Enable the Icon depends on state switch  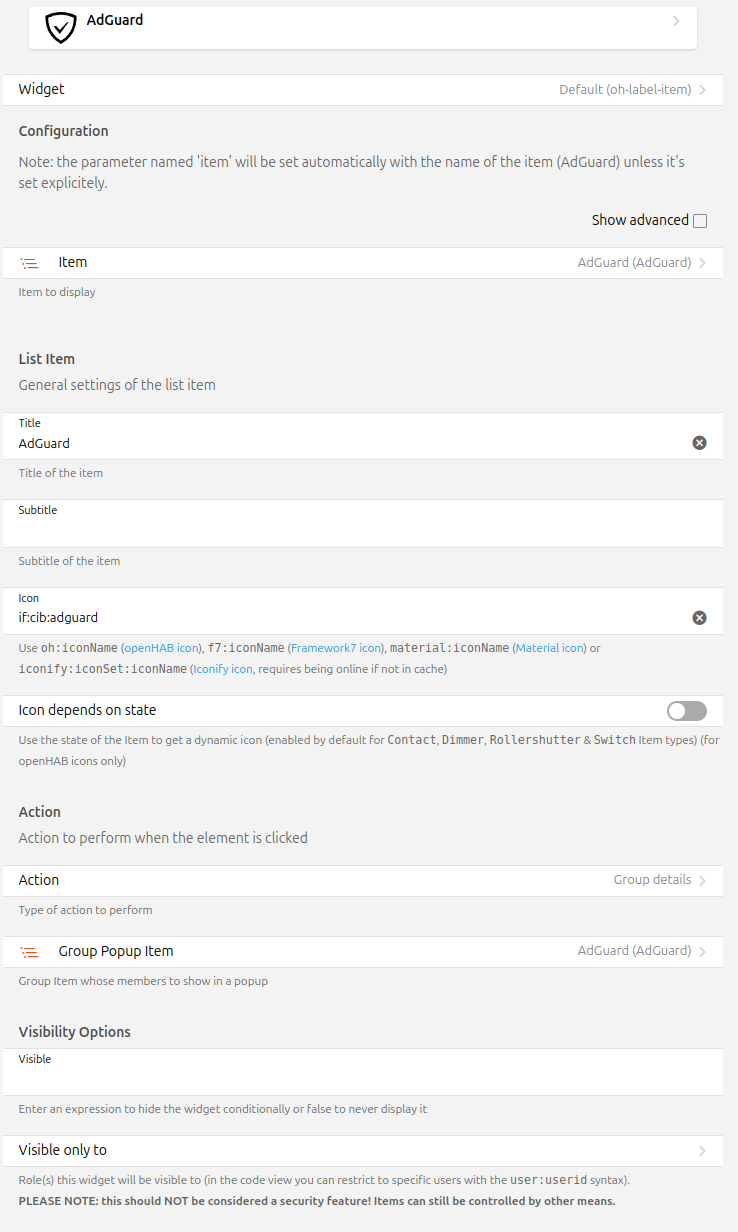coord(687,711)
